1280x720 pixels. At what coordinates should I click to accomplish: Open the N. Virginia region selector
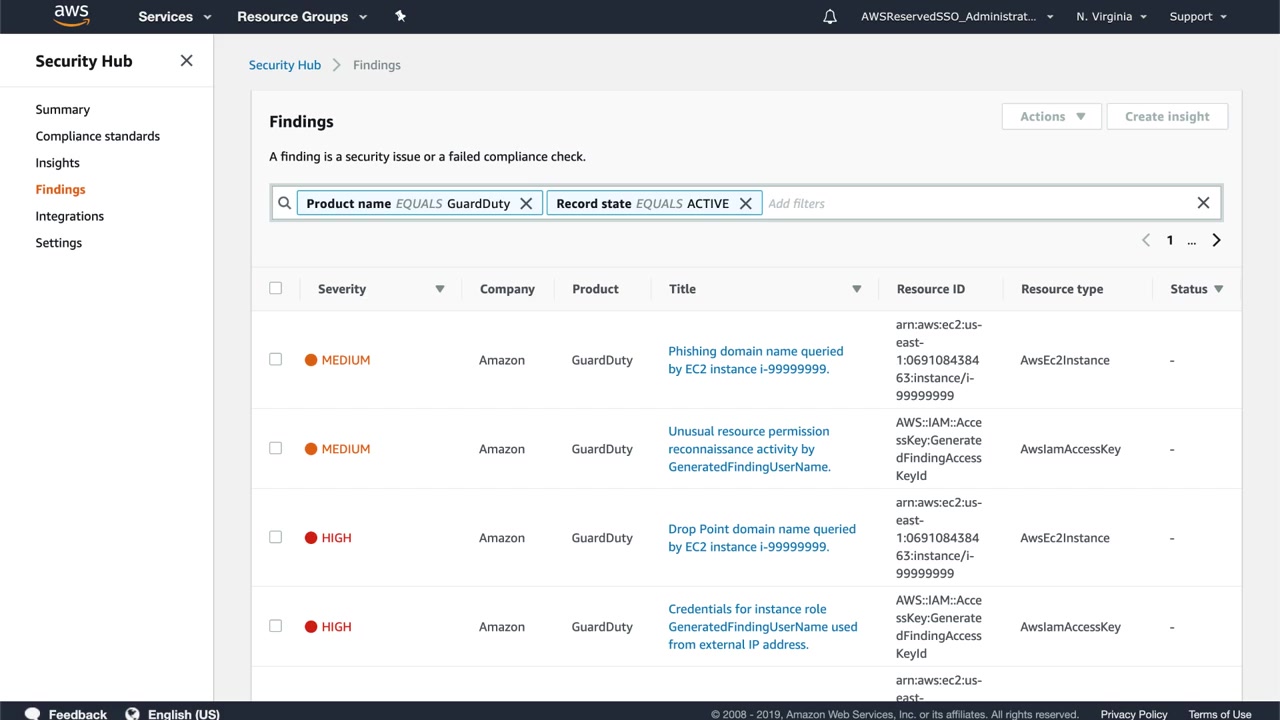1111,17
